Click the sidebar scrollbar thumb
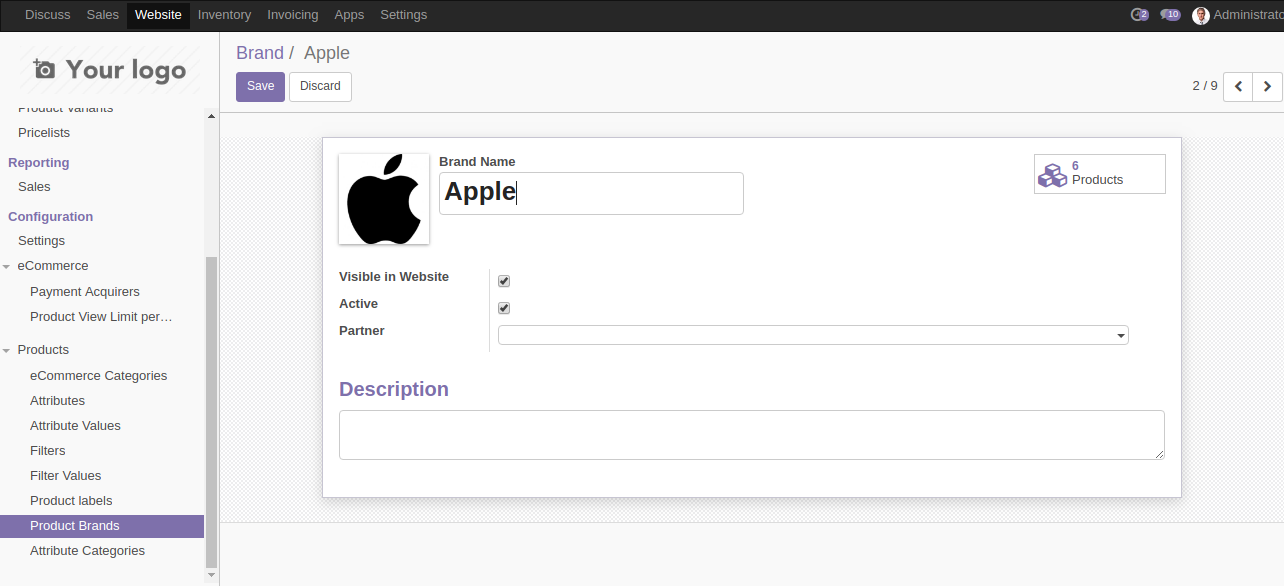 pos(211,411)
